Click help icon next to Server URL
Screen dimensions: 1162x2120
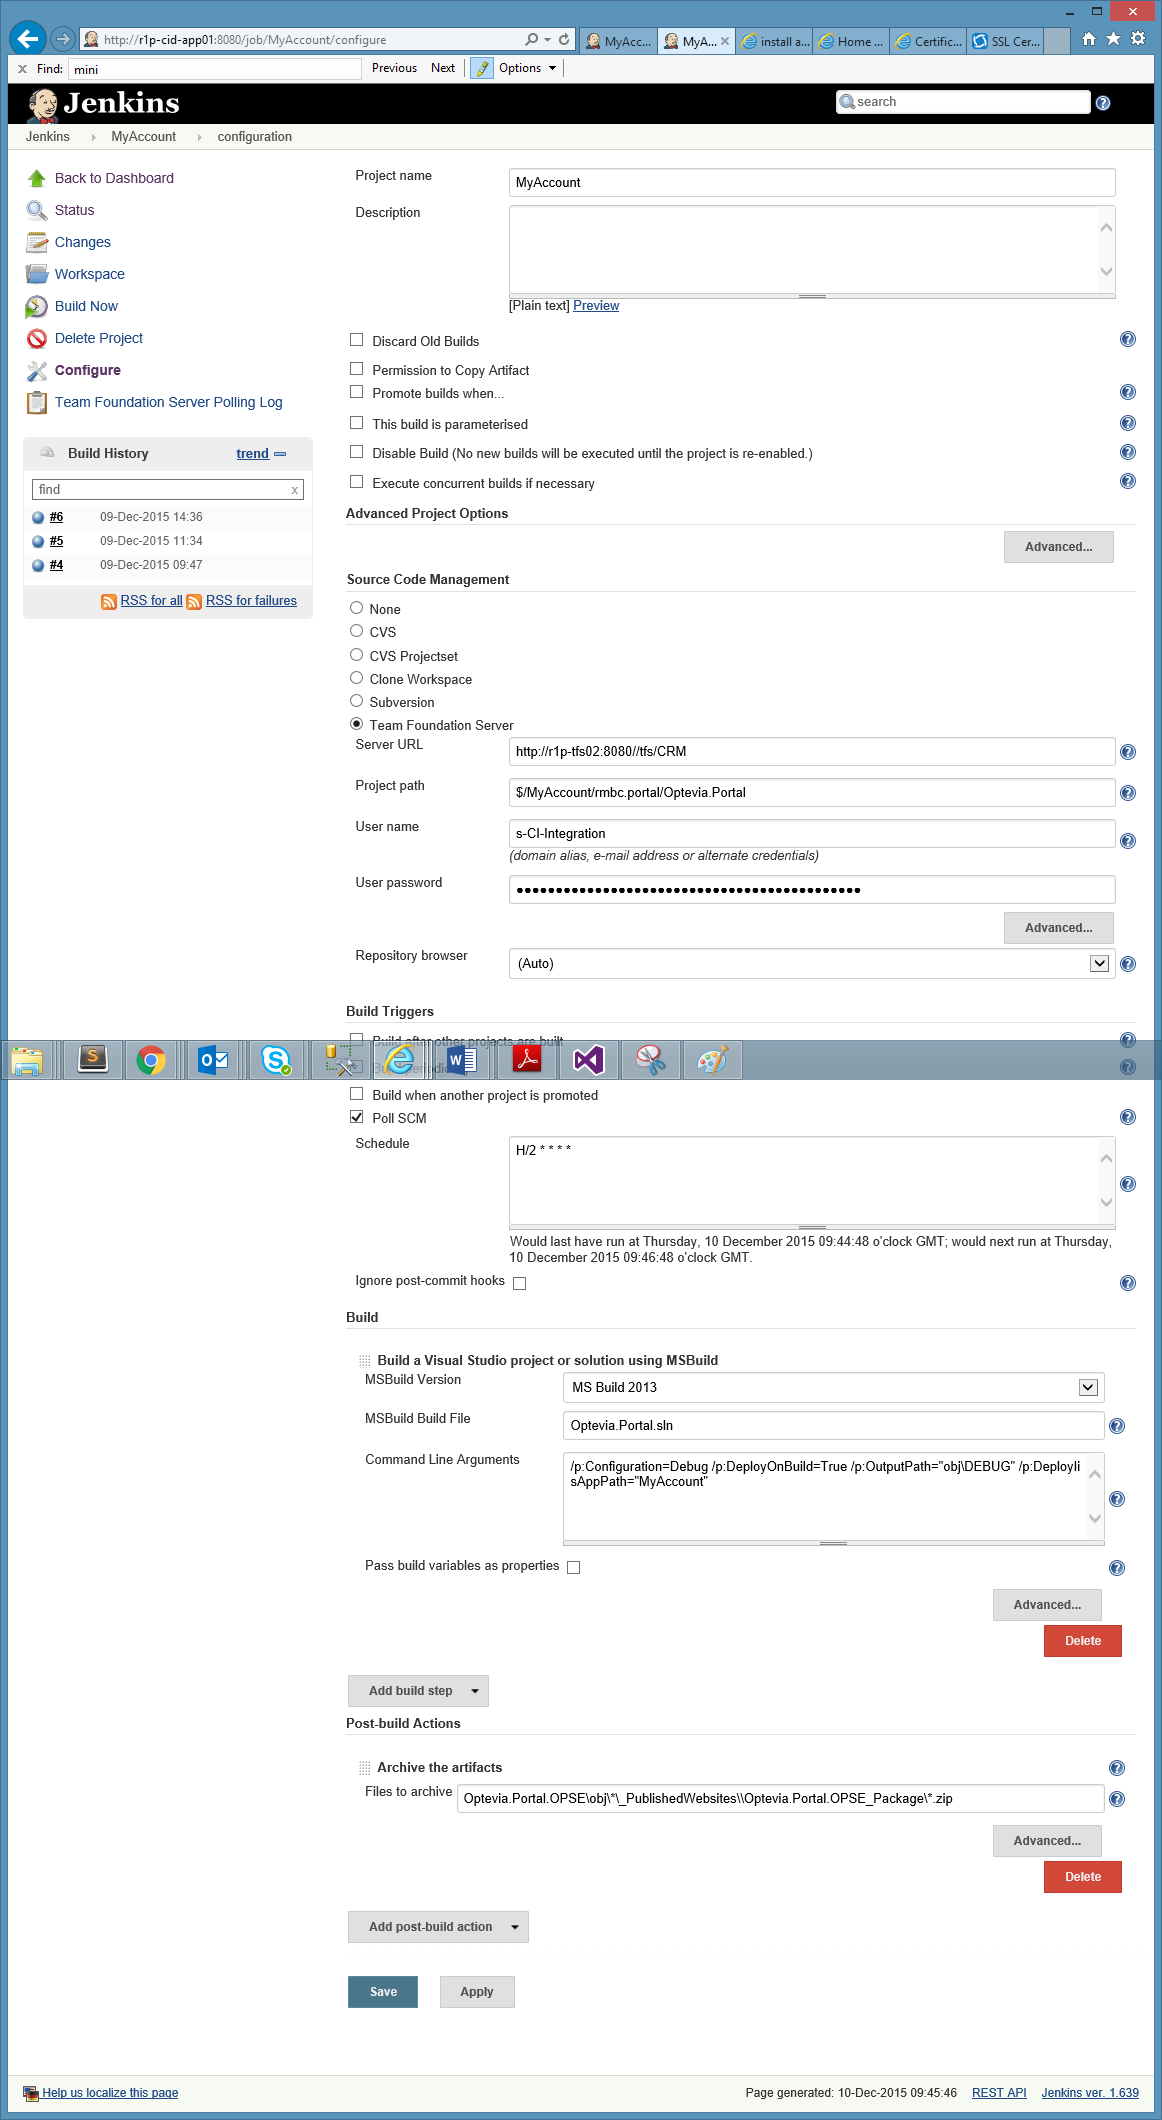[1127, 752]
